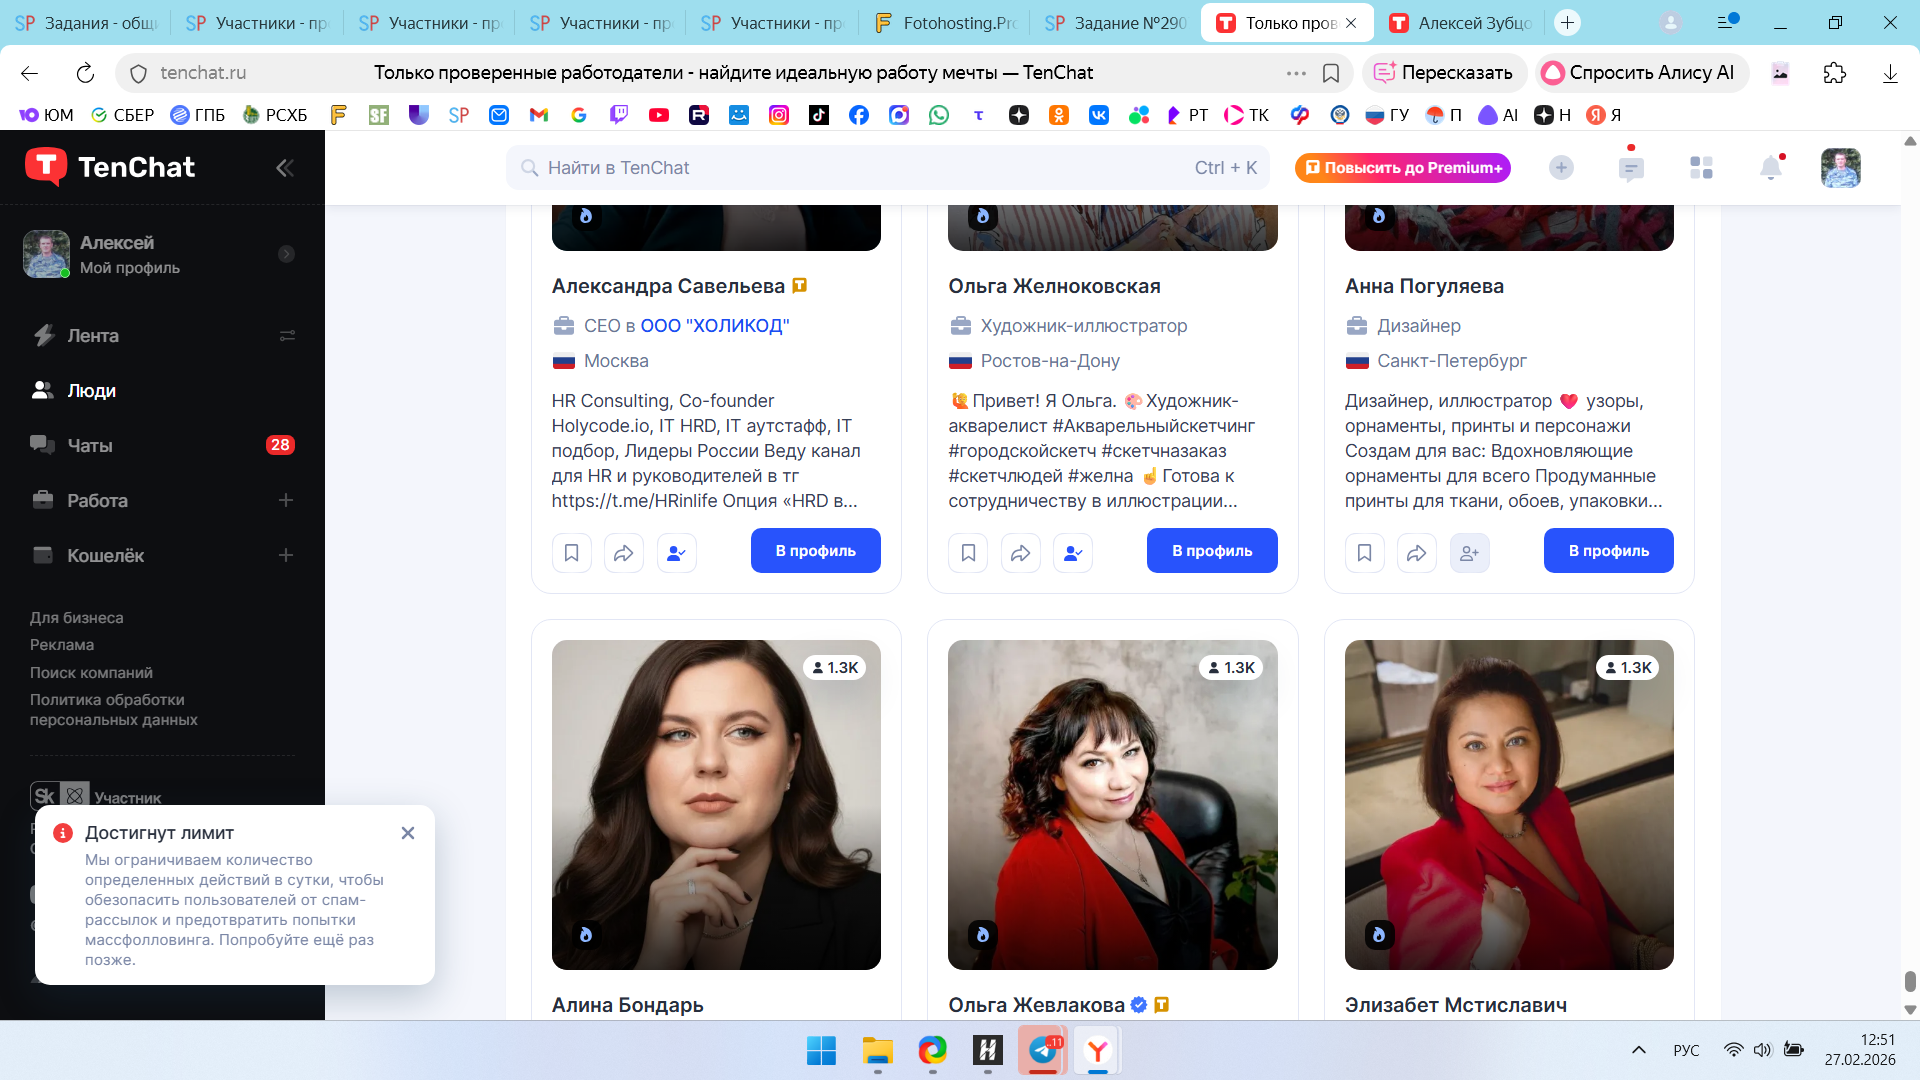This screenshot has height=1080, width=1920.
Task: Expand the Кошелёк section with the plus
Action: (x=286, y=555)
